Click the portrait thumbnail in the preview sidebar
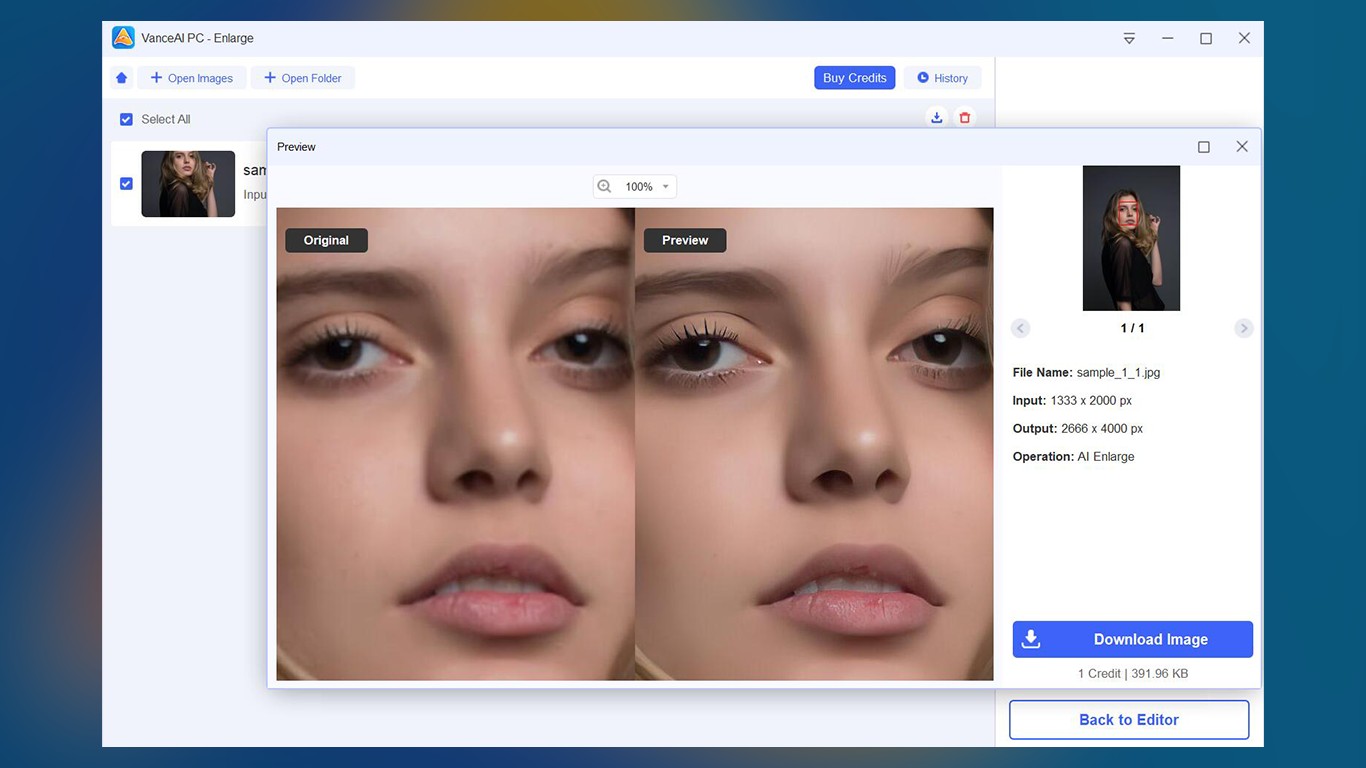The width and height of the screenshot is (1366, 768). tap(1131, 238)
